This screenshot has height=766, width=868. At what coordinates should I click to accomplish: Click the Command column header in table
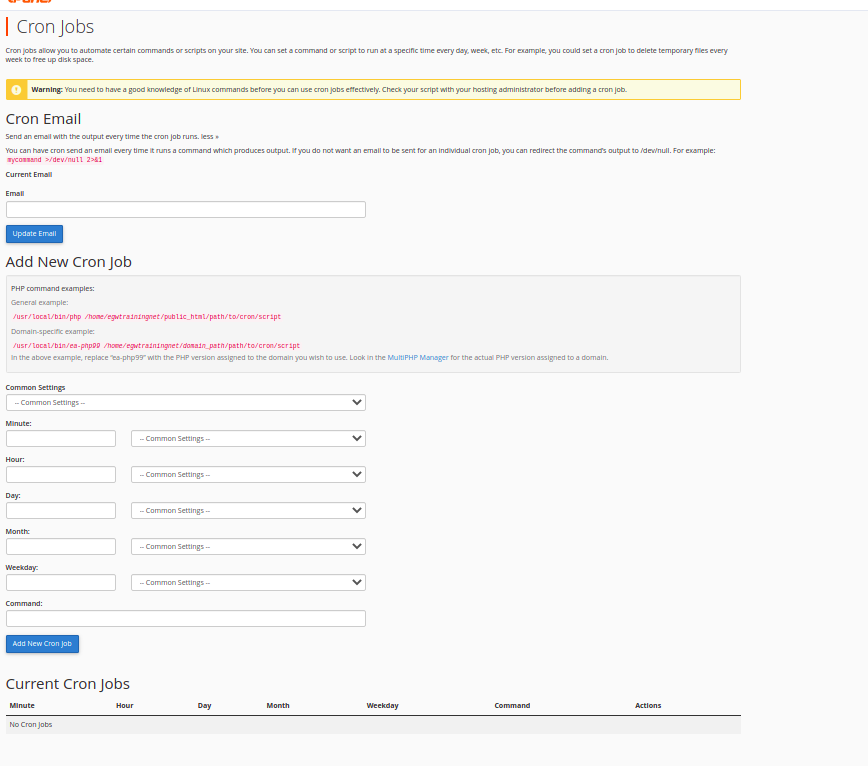point(512,706)
